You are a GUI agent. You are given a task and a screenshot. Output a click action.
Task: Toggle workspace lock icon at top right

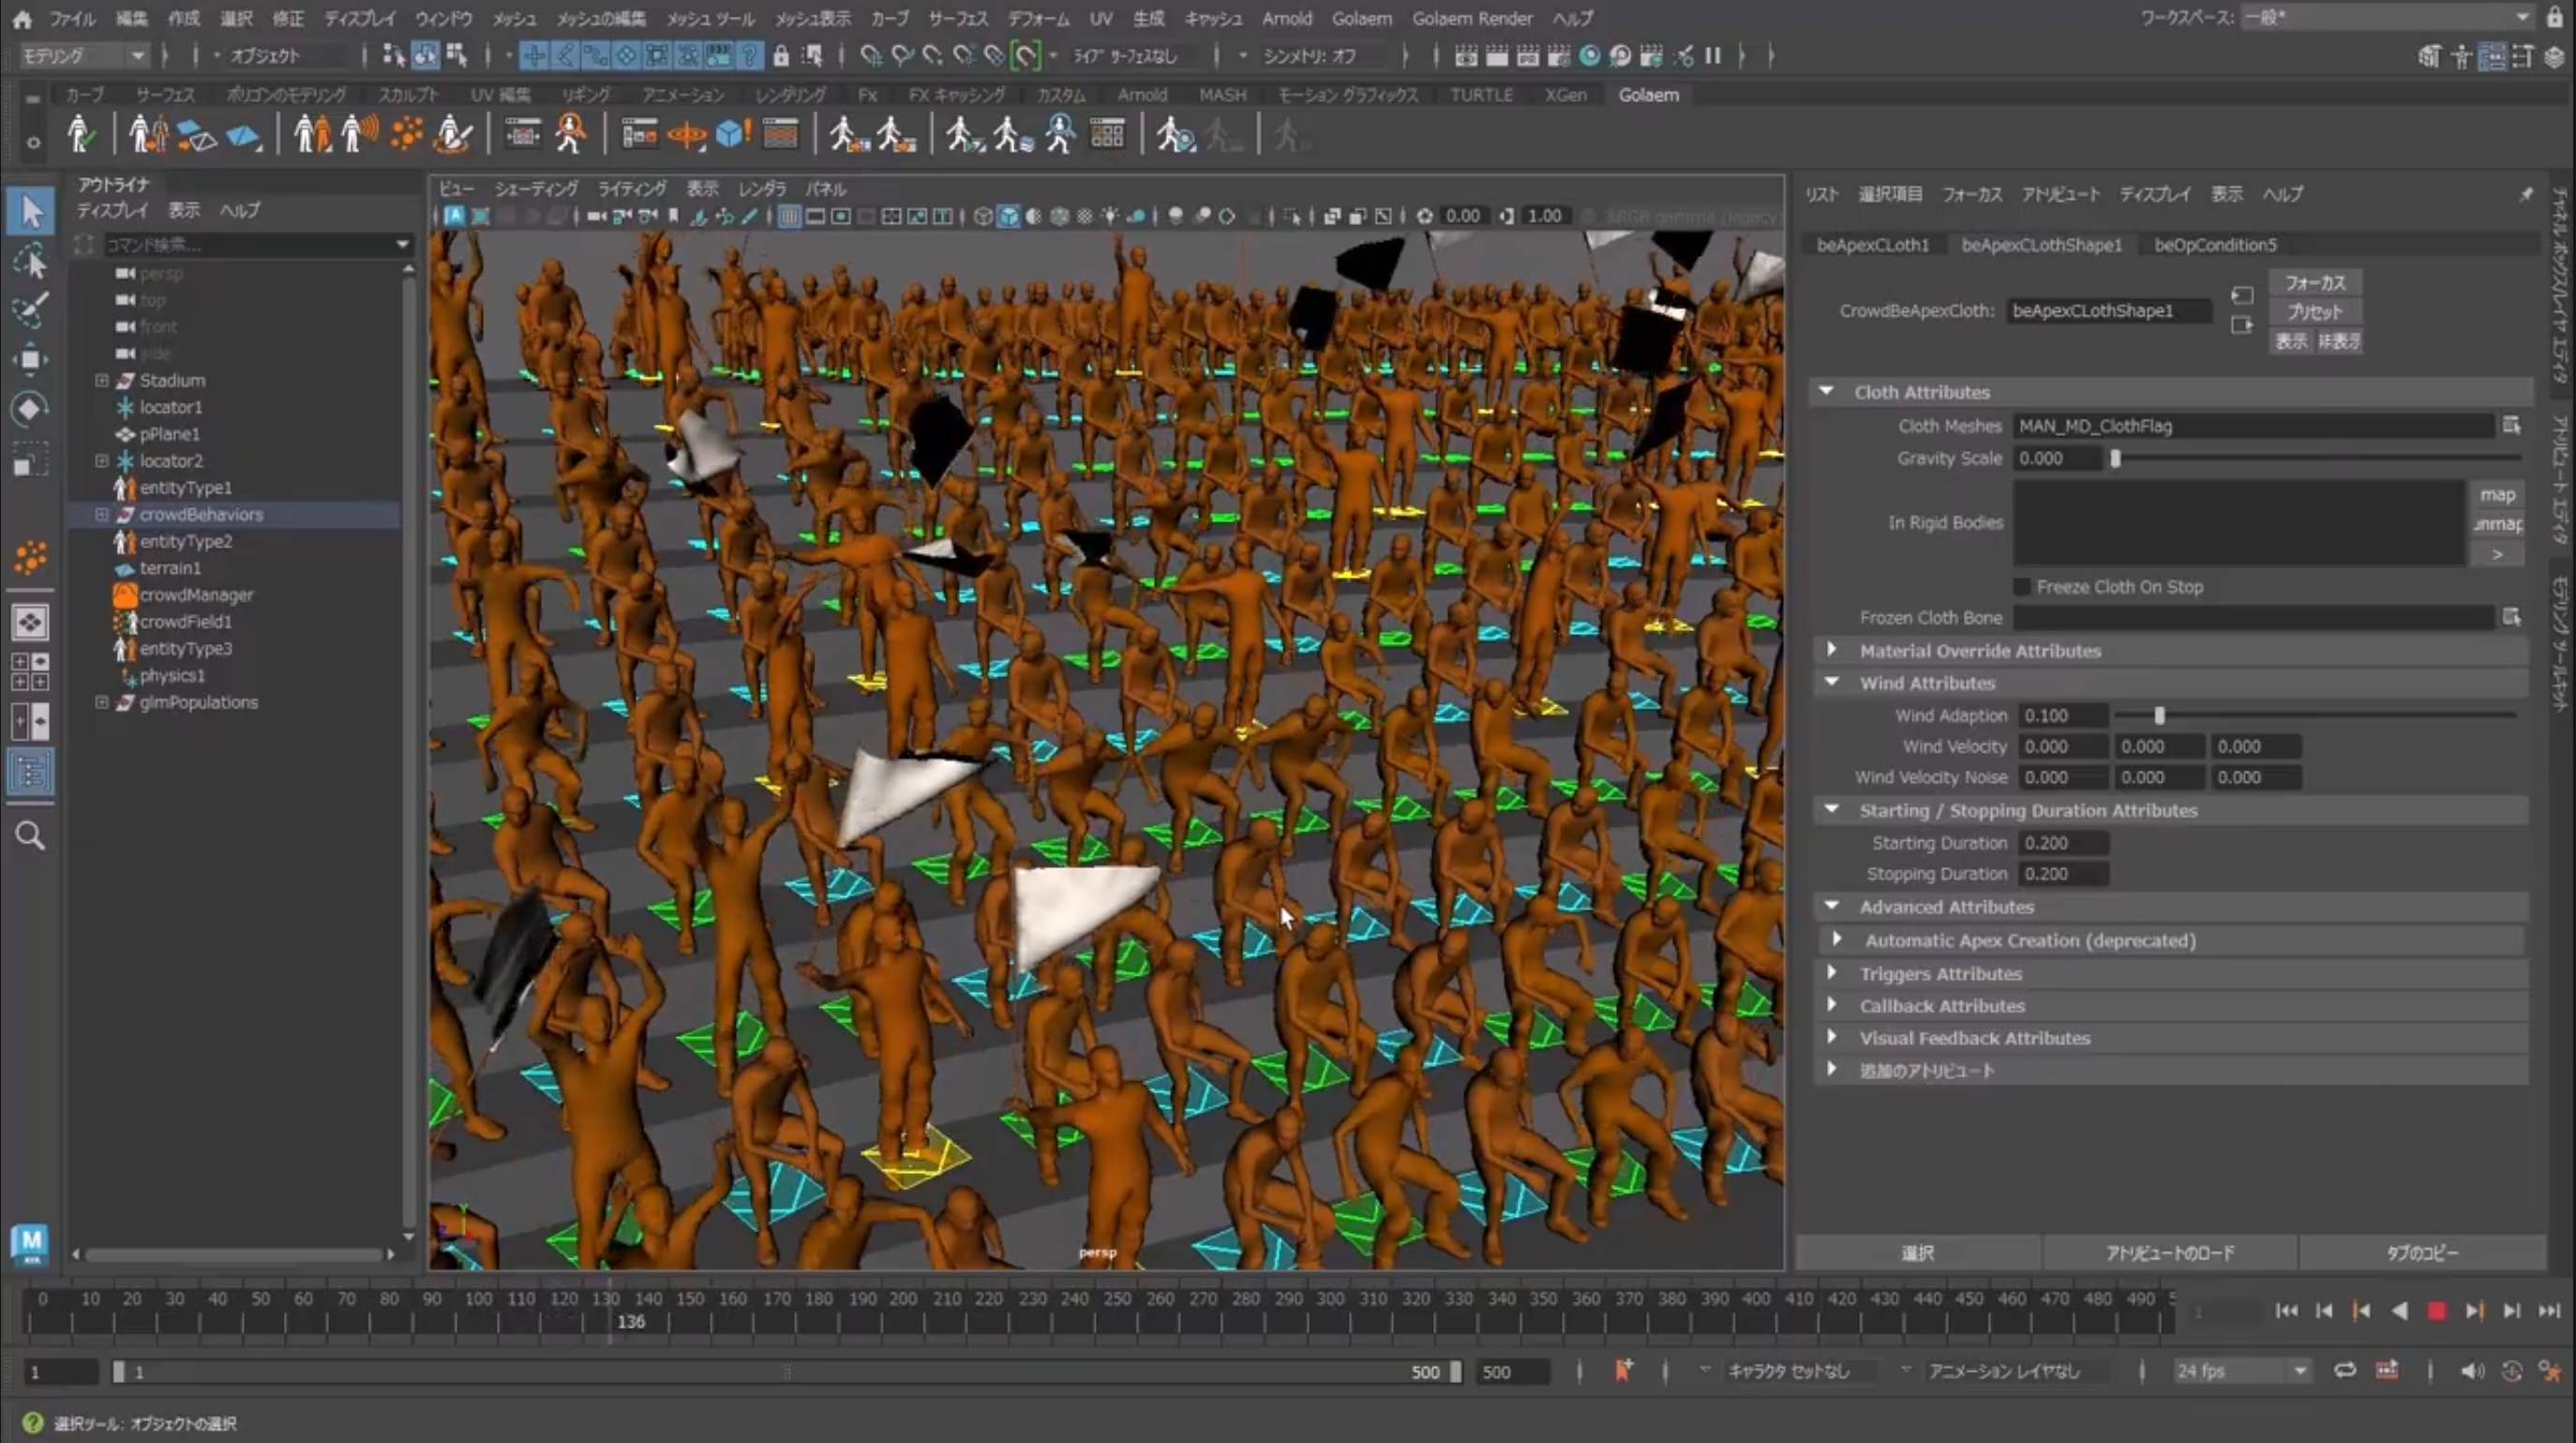pyautogui.click(x=2556, y=17)
